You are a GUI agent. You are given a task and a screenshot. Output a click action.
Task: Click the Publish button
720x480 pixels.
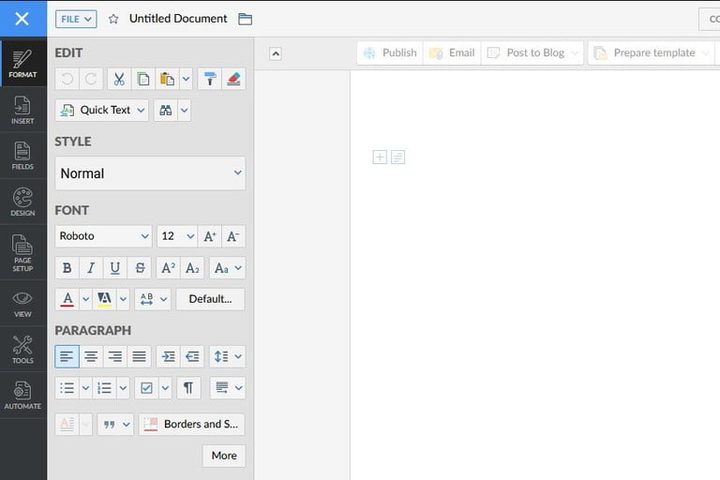point(390,53)
